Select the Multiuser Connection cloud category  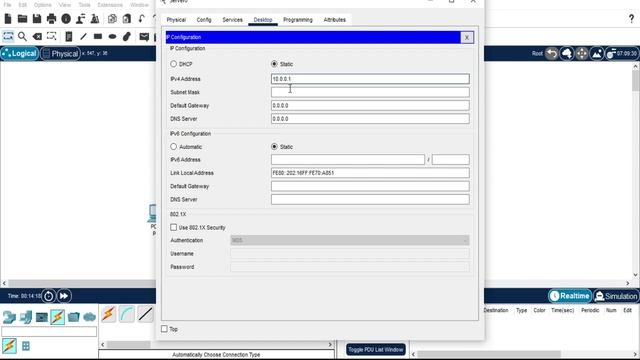click(x=89, y=317)
